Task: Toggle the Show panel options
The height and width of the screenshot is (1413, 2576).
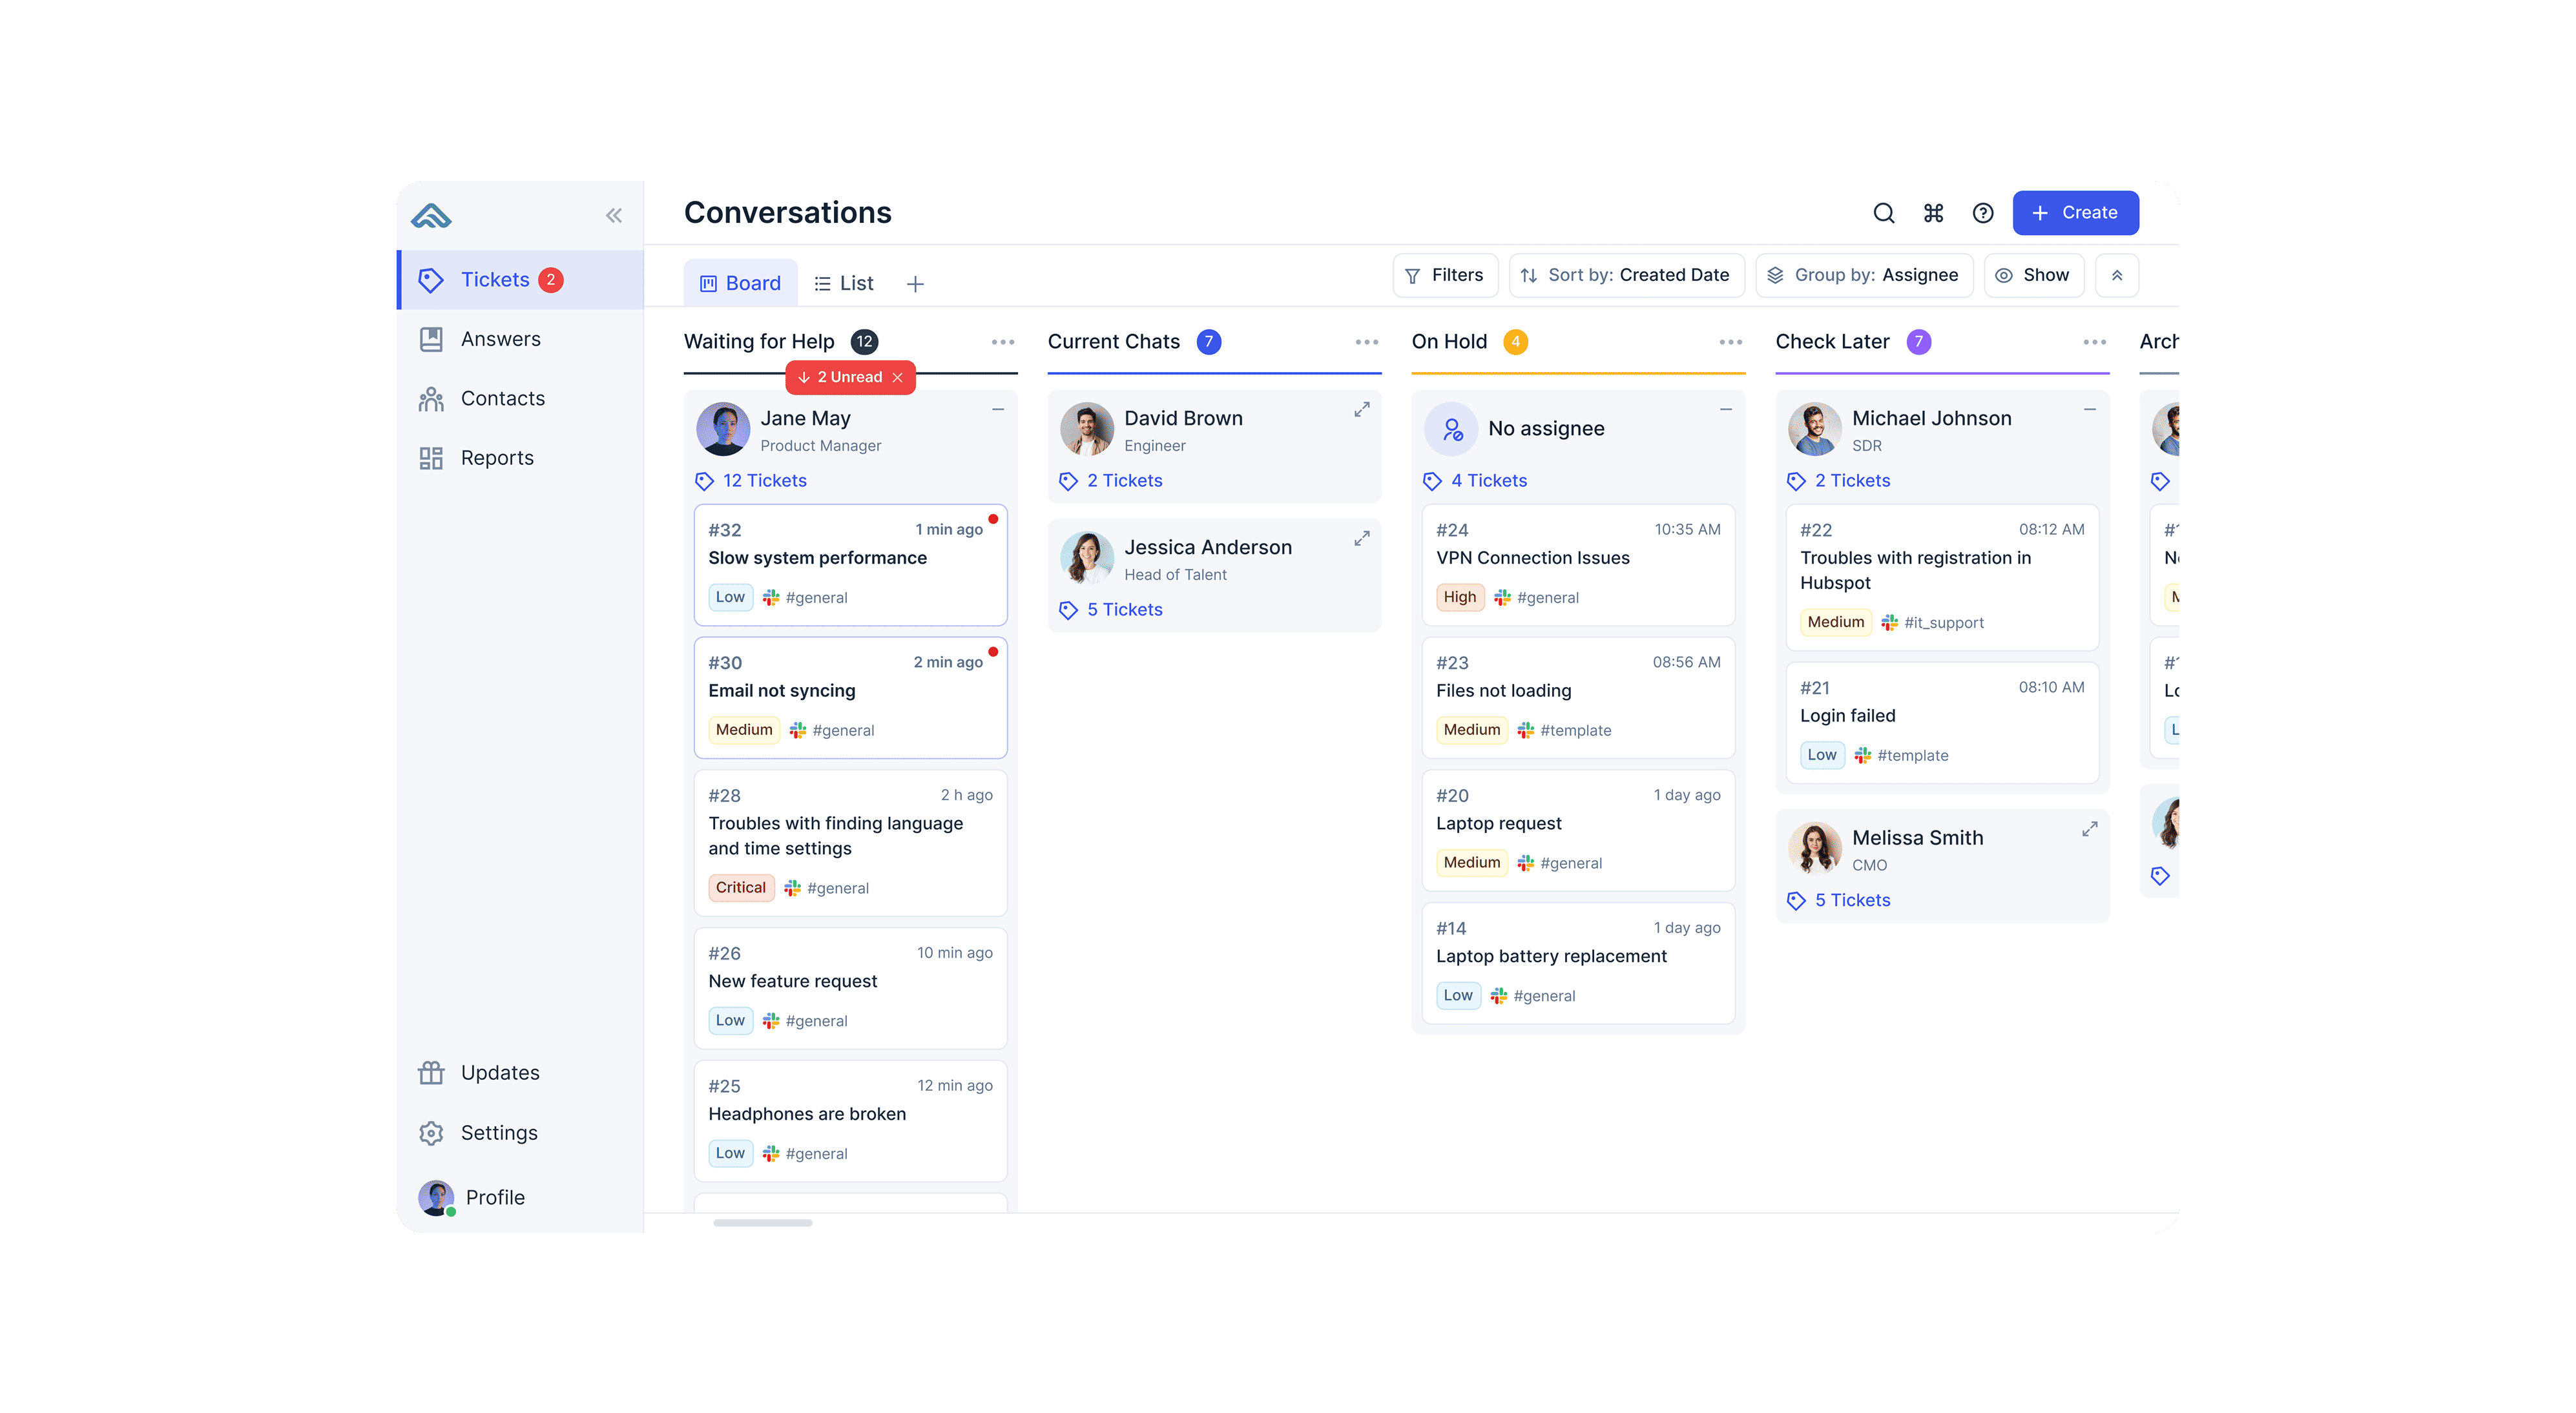Action: 2034,275
